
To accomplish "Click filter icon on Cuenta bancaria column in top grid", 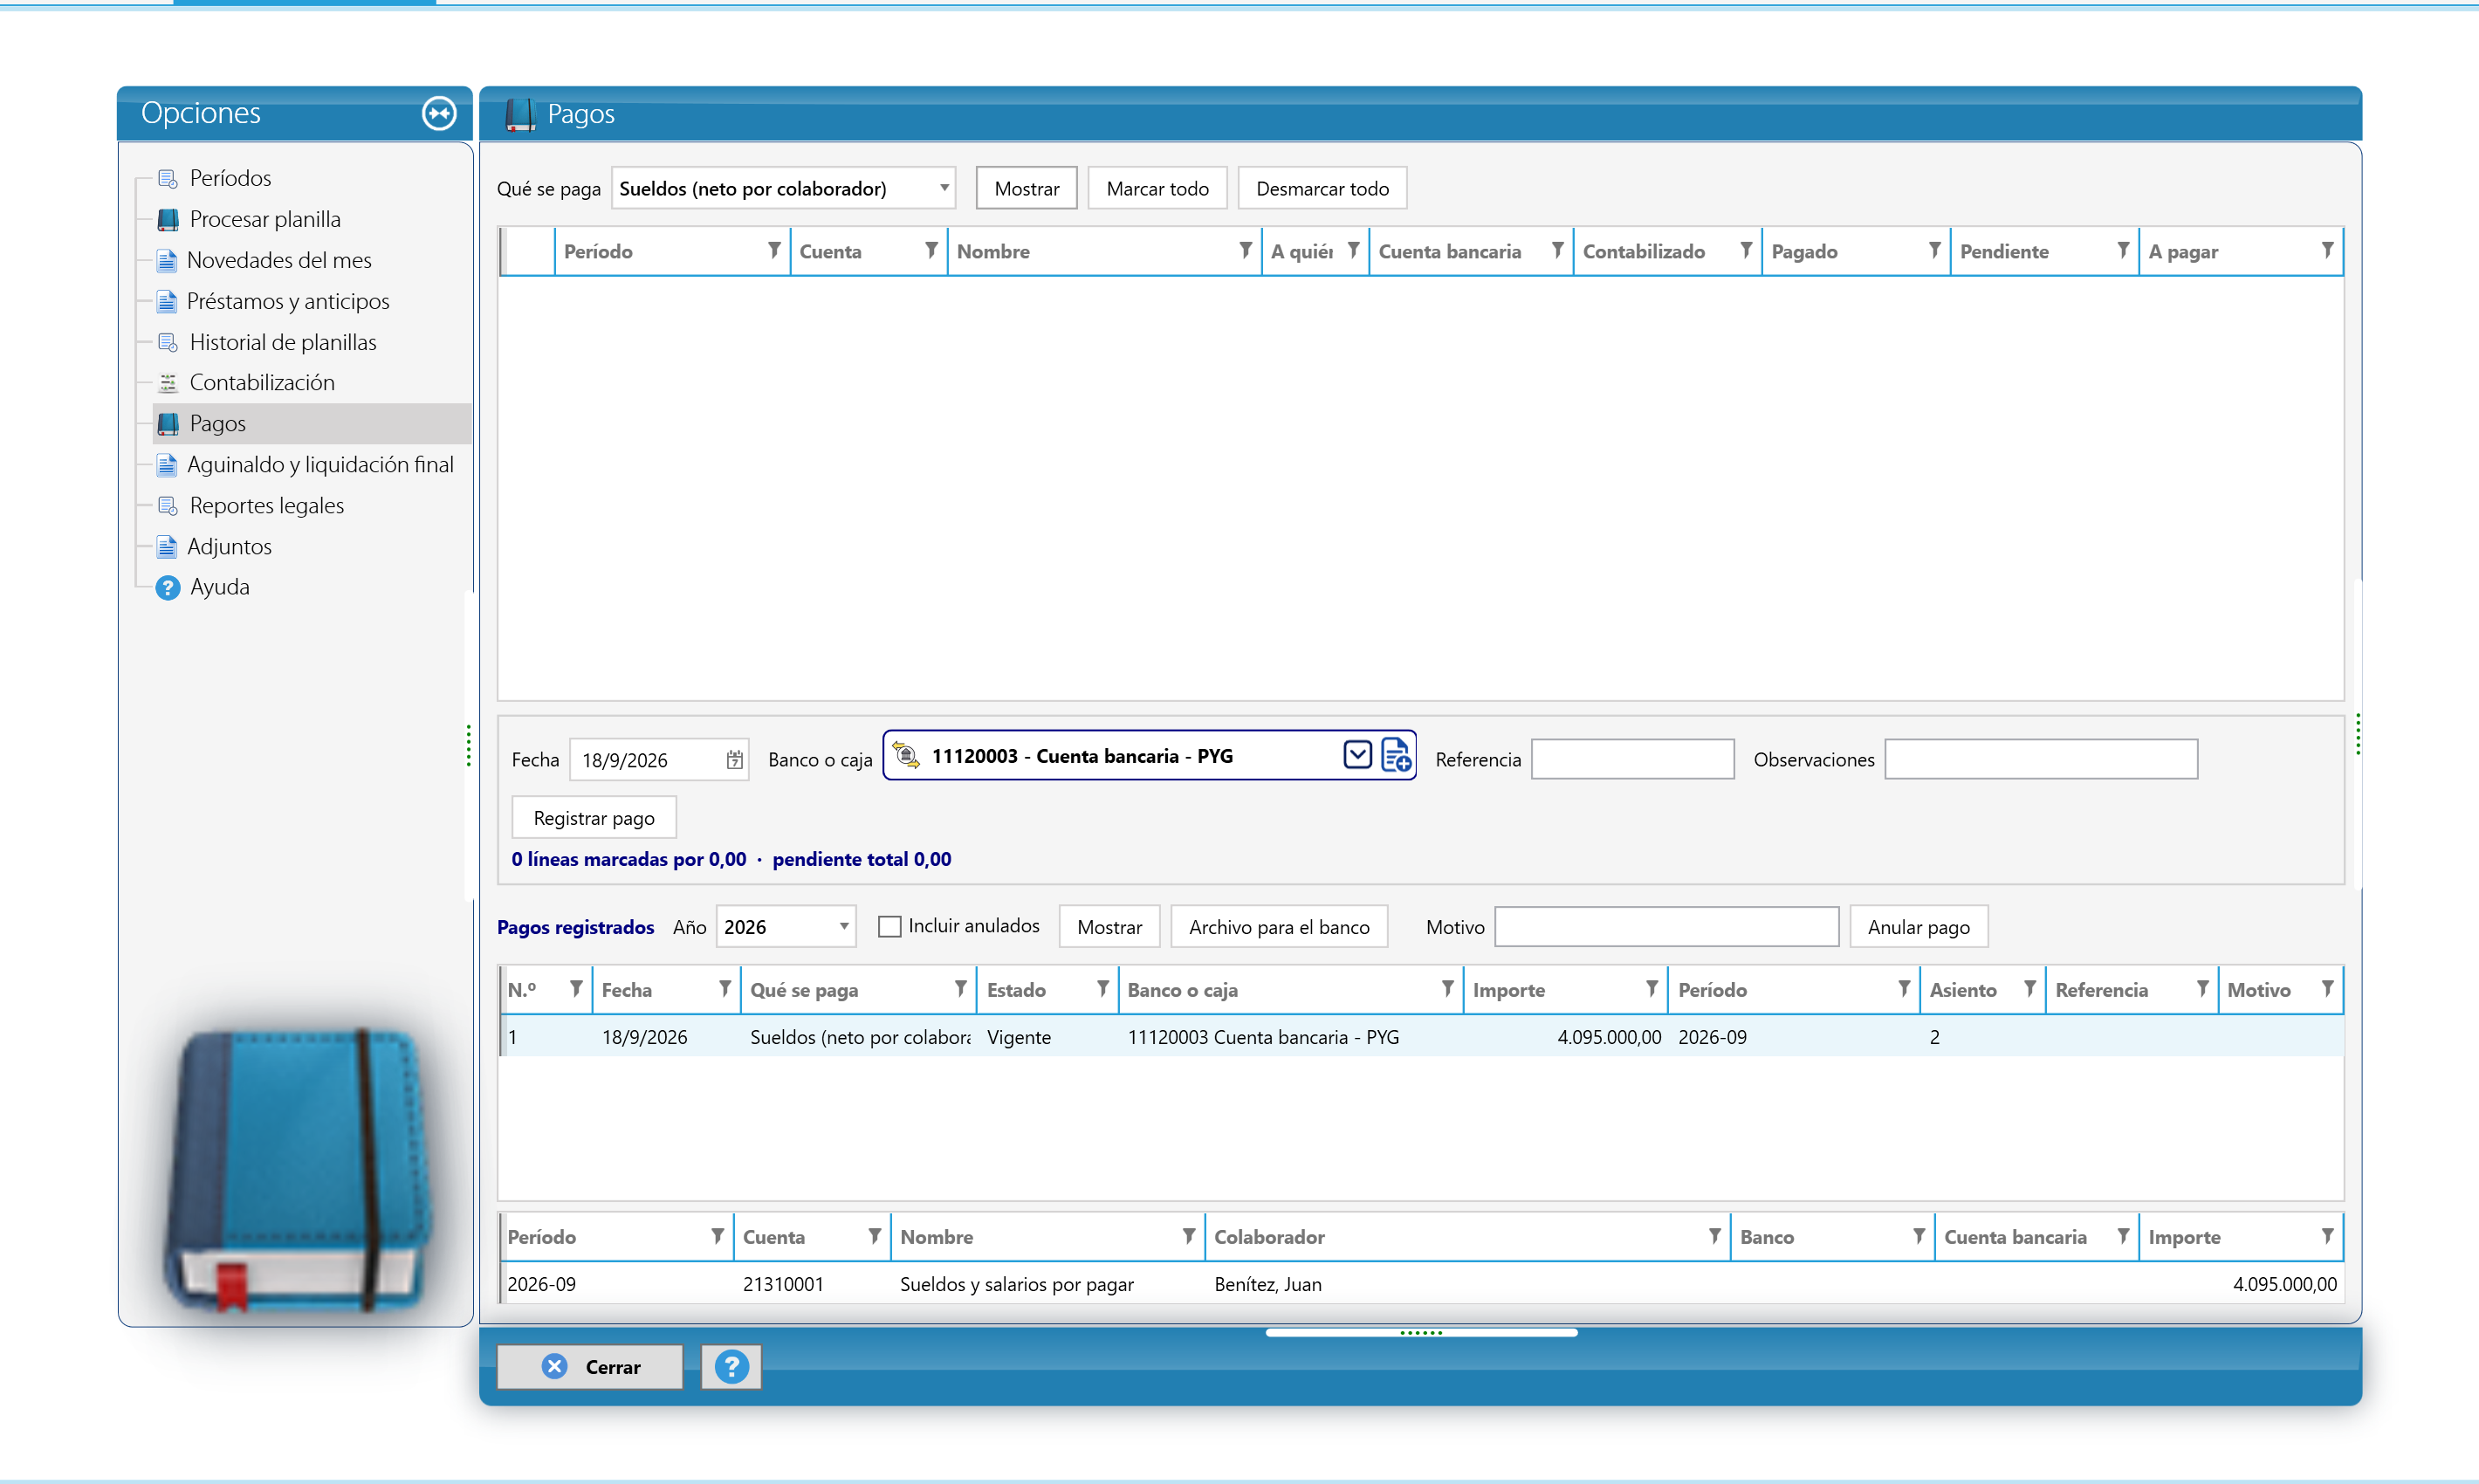I will click(1557, 250).
